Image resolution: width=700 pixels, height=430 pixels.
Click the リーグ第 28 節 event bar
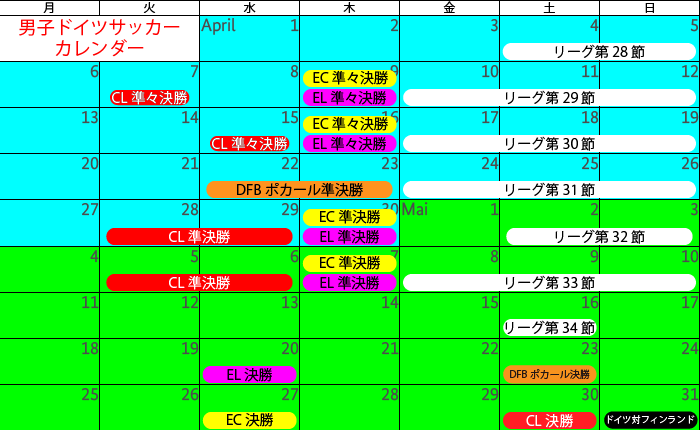tap(601, 51)
